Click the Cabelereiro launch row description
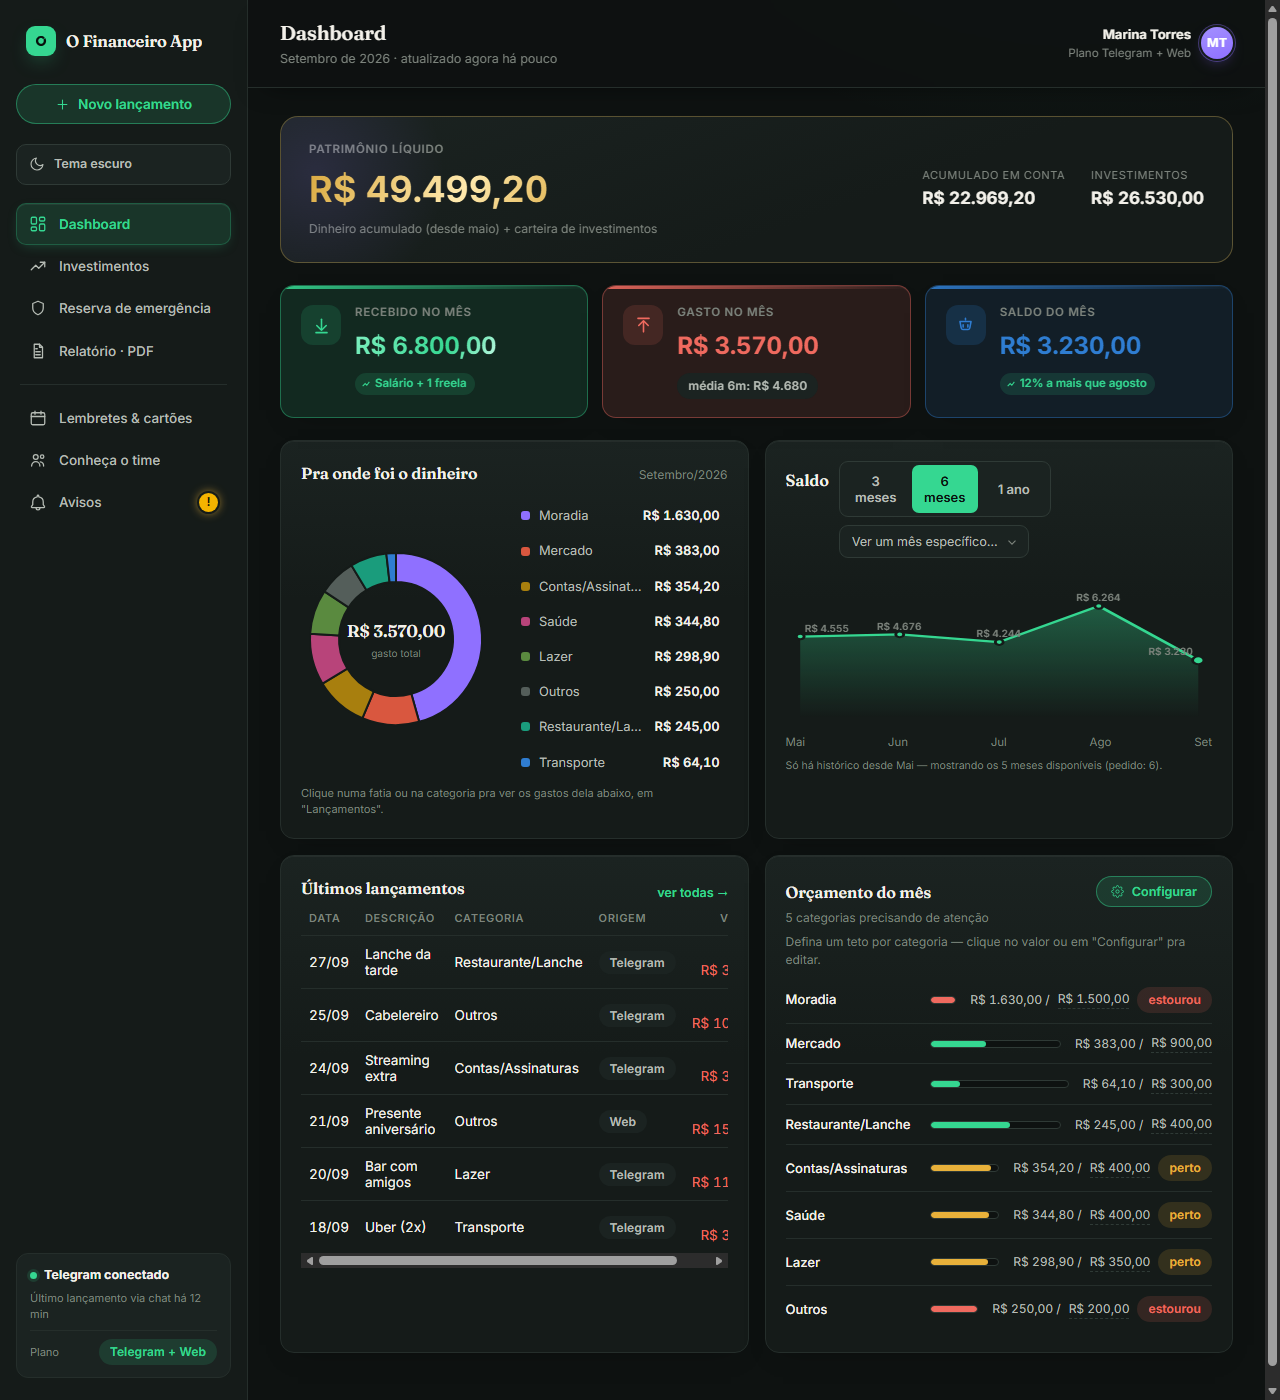The height and width of the screenshot is (1400, 1280). [401, 1015]
